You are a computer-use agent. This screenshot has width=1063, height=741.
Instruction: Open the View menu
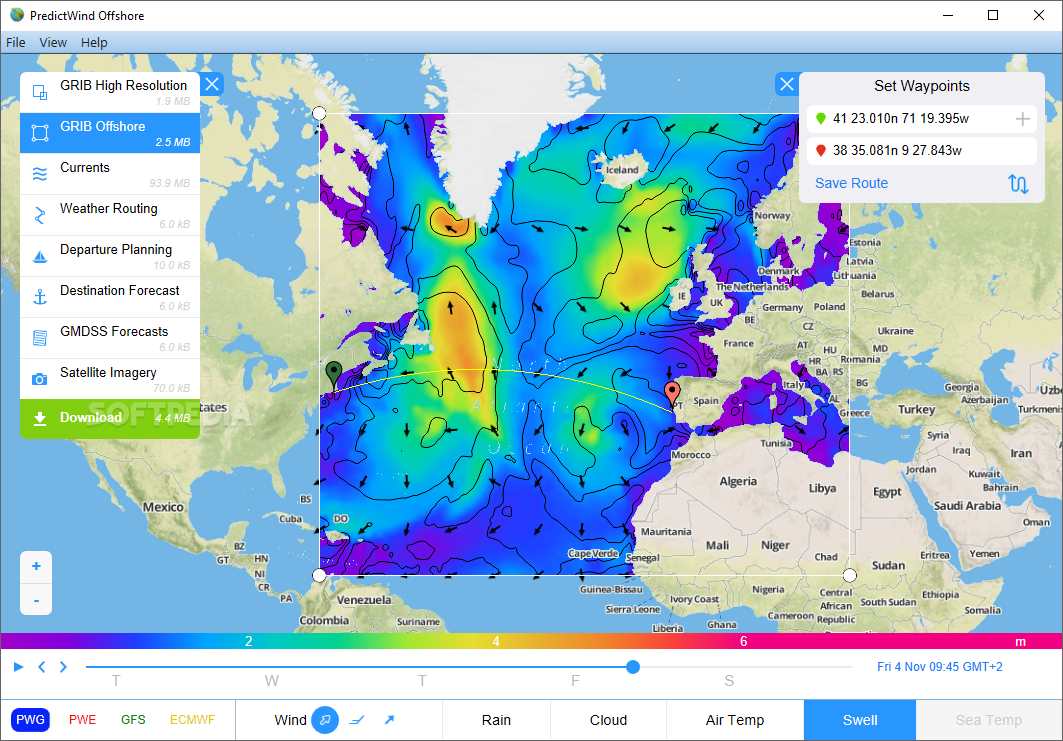tap(53, 43)
